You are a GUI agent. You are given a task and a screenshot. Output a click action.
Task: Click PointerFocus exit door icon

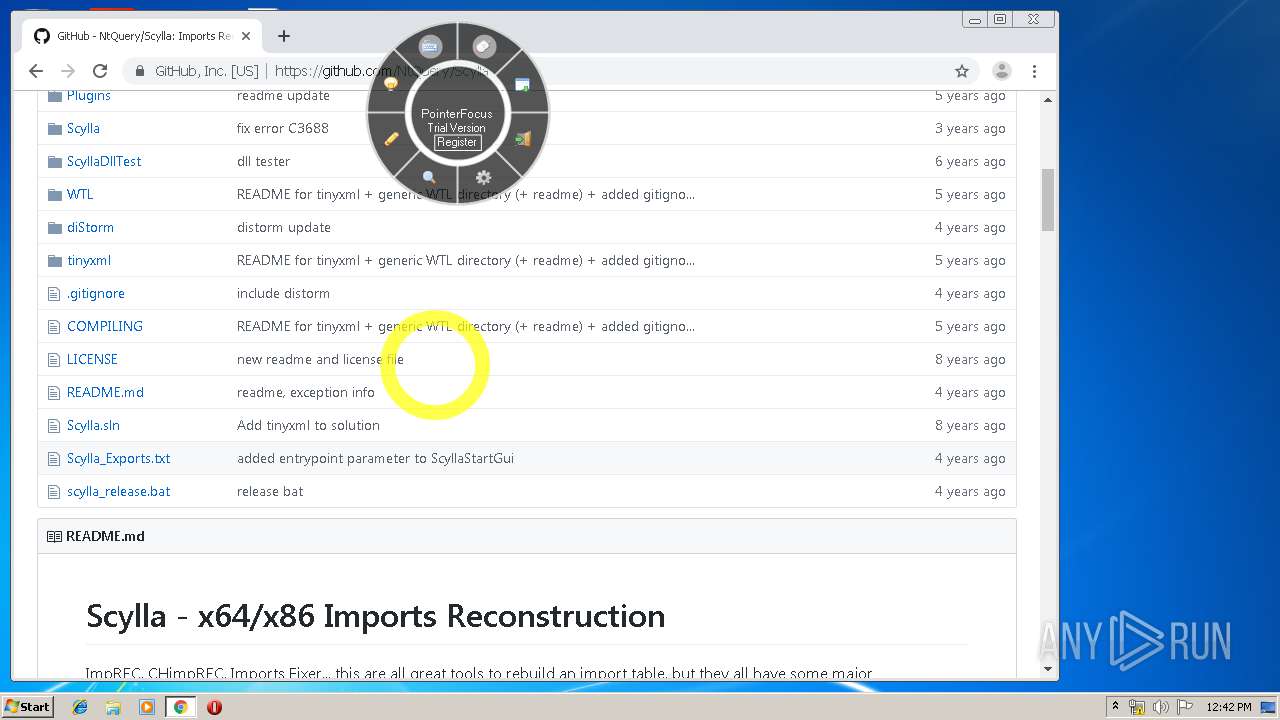[x=522, y=139]
